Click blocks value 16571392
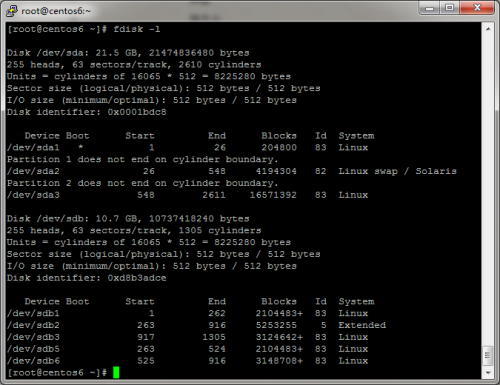The image size is (500, 385). tap(273, 195)
